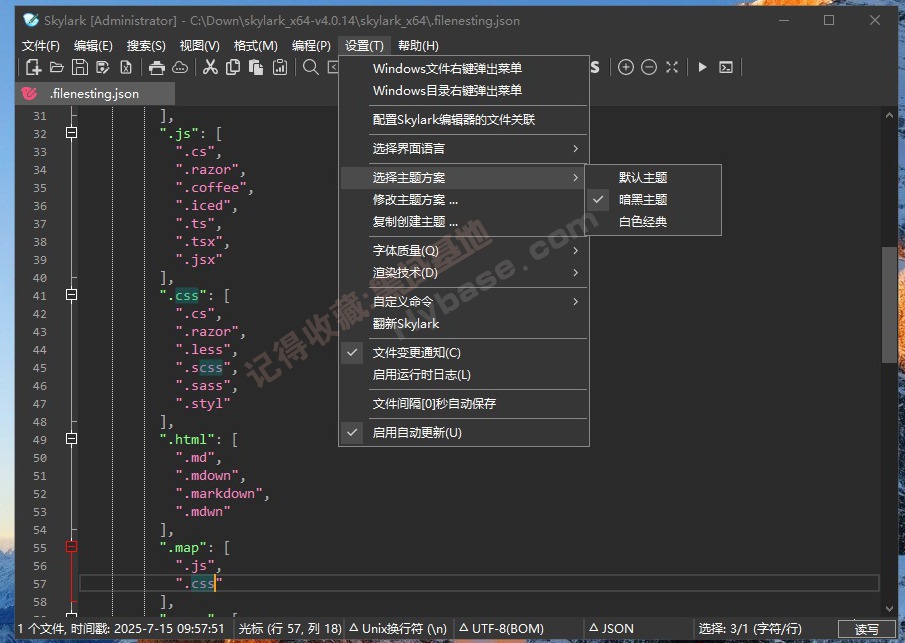This screenshot has height=643, width=905.
Task: Click the scrollbar down arrow
Action: [889, 609]
